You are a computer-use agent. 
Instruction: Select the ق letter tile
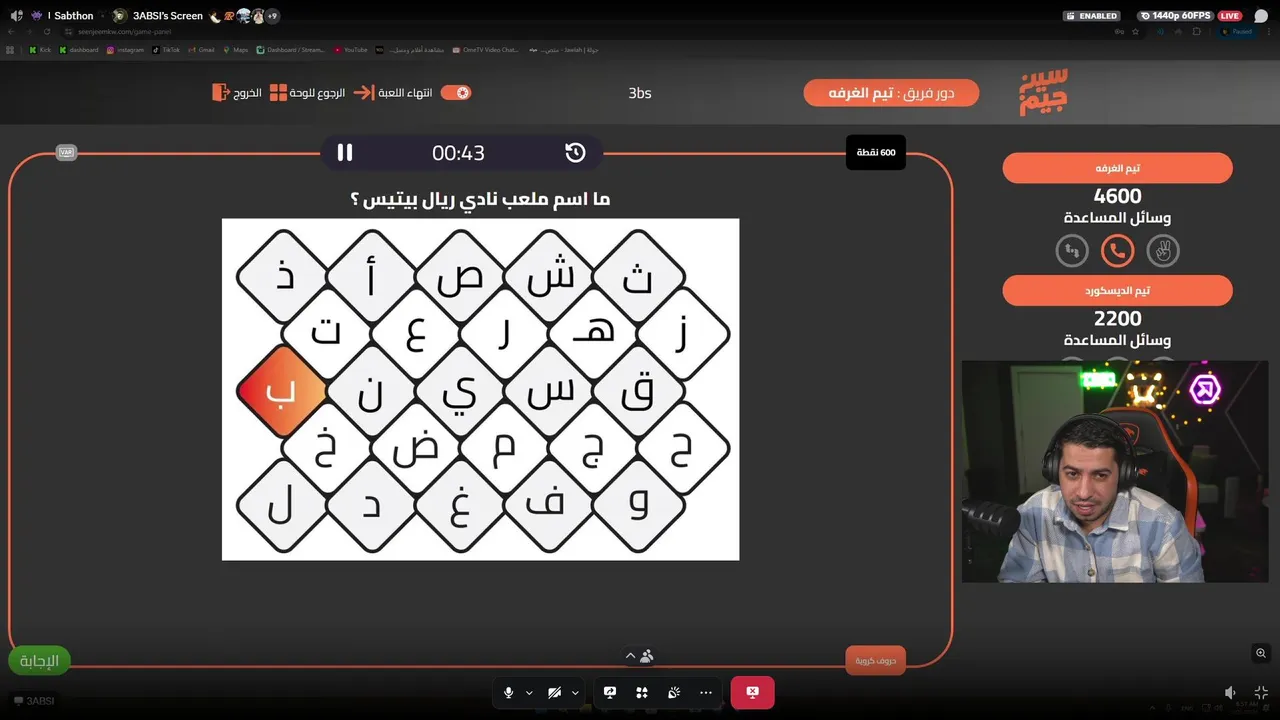click(638, 391)
